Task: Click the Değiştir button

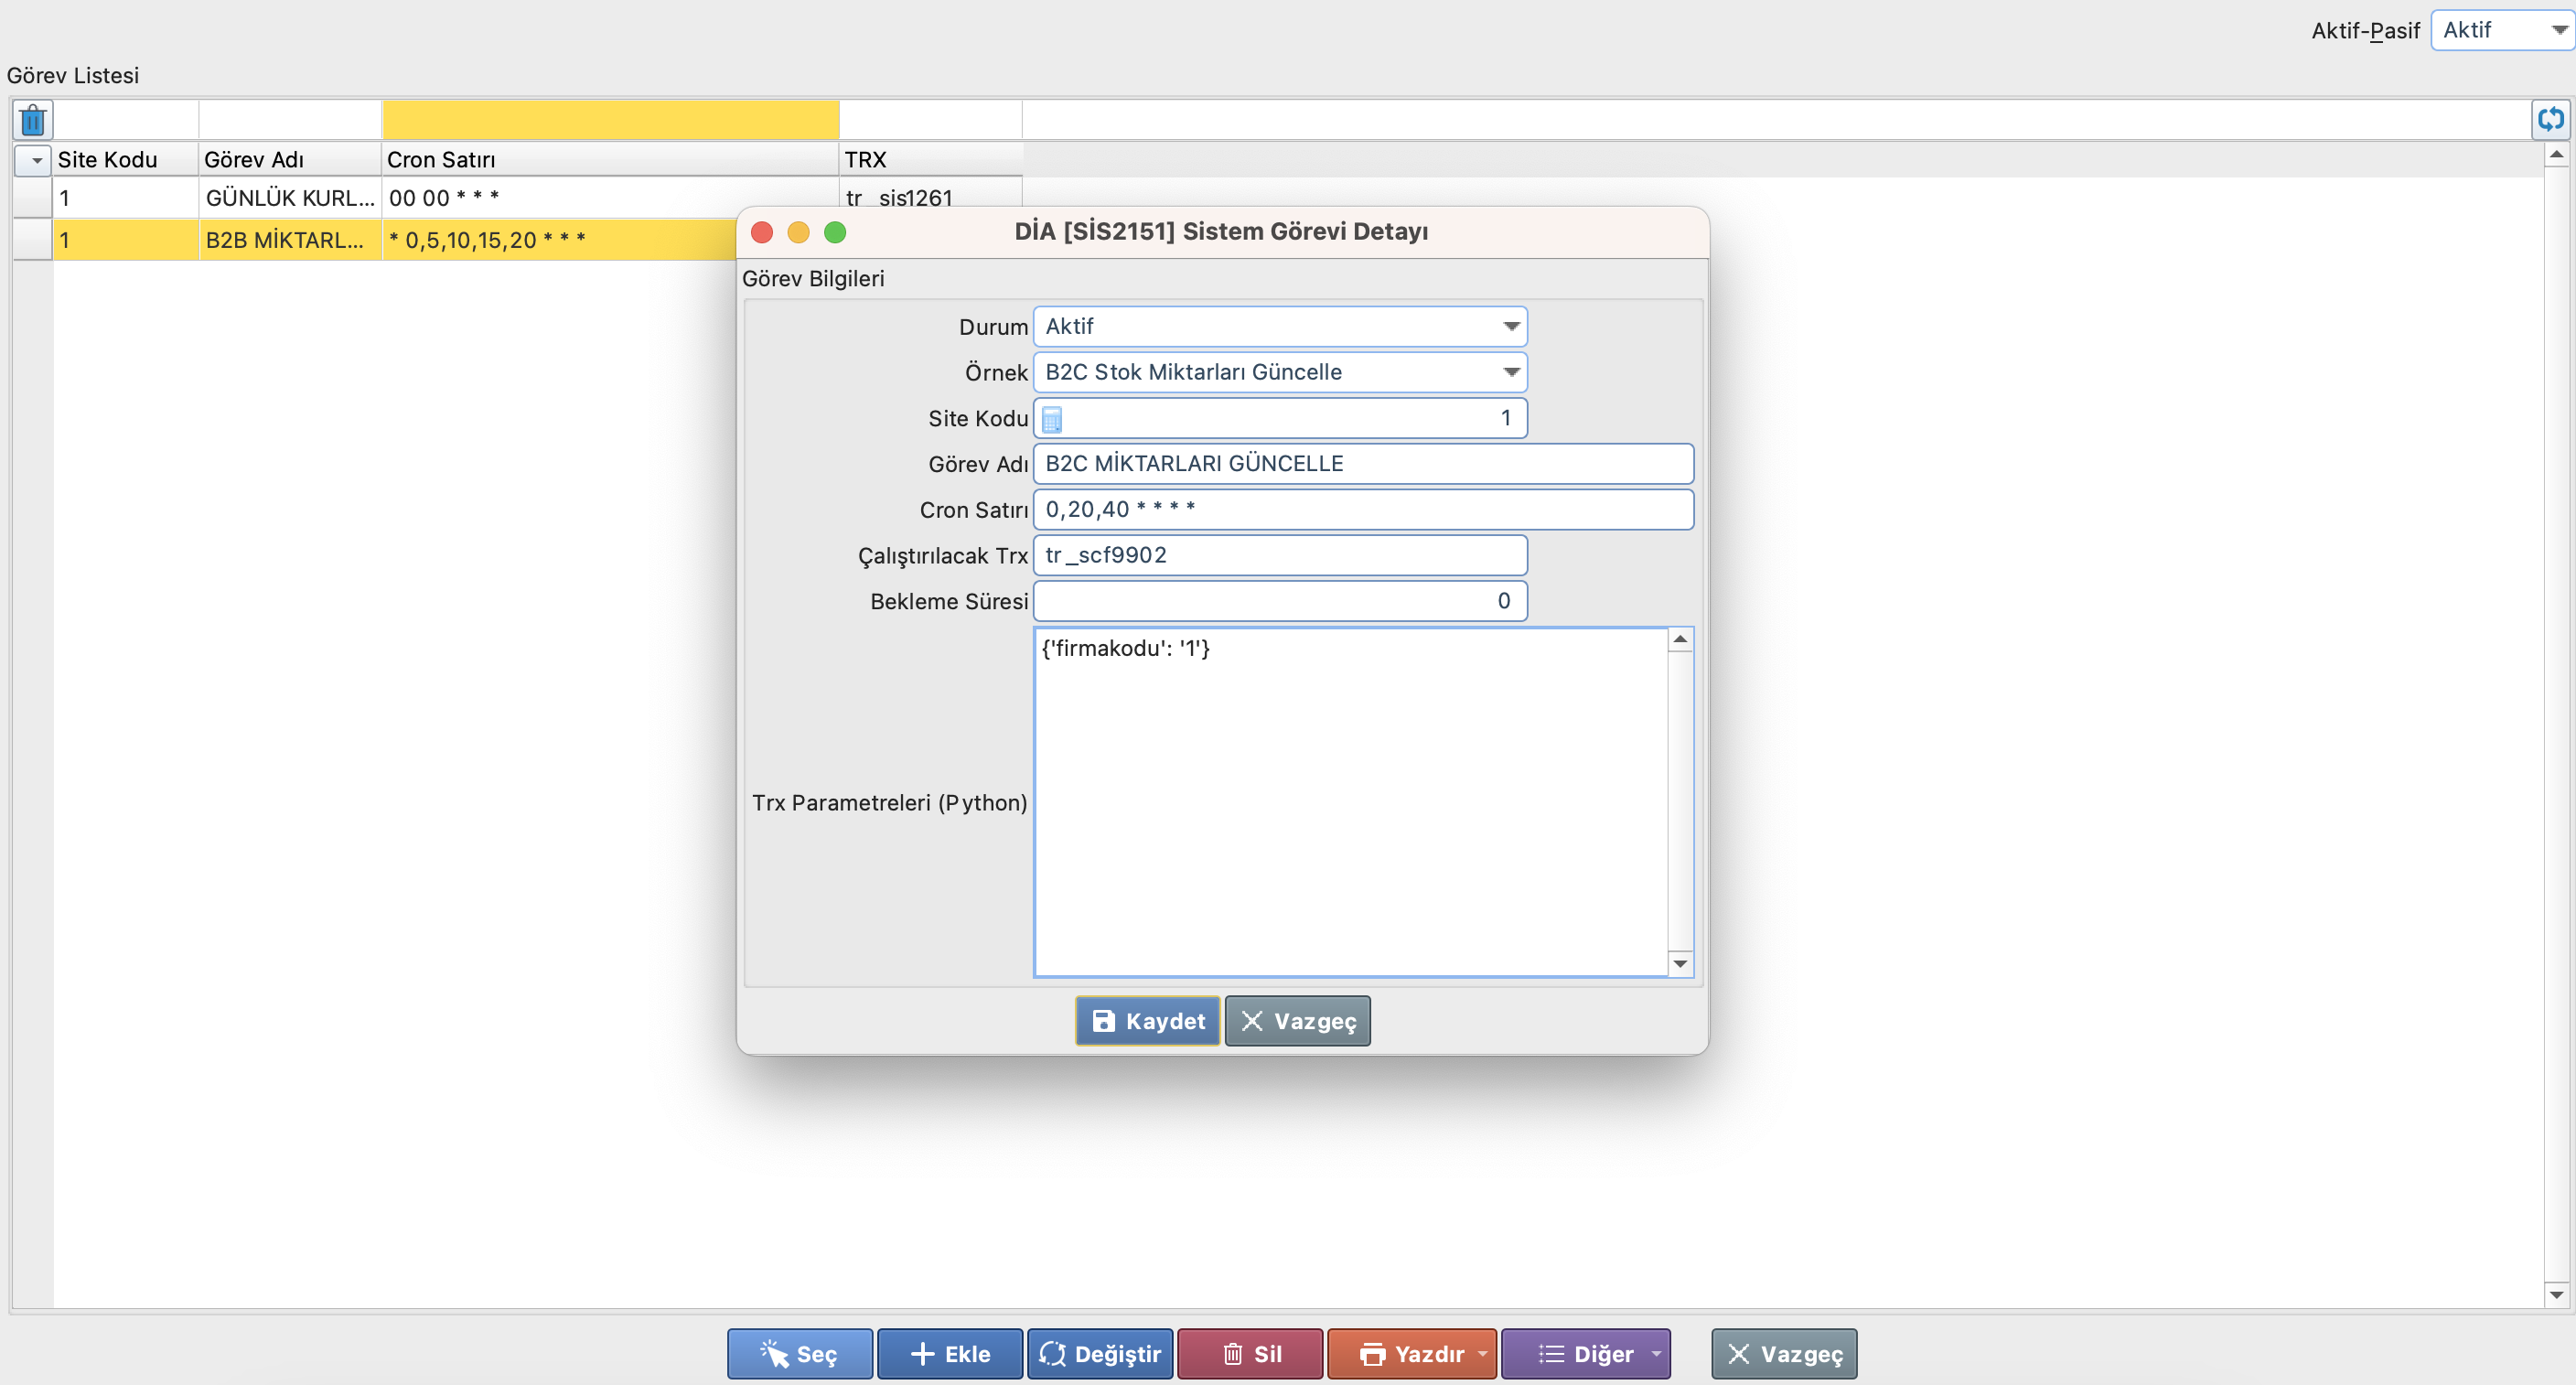Action: pyautogui.click(x=1099, y=1354)
